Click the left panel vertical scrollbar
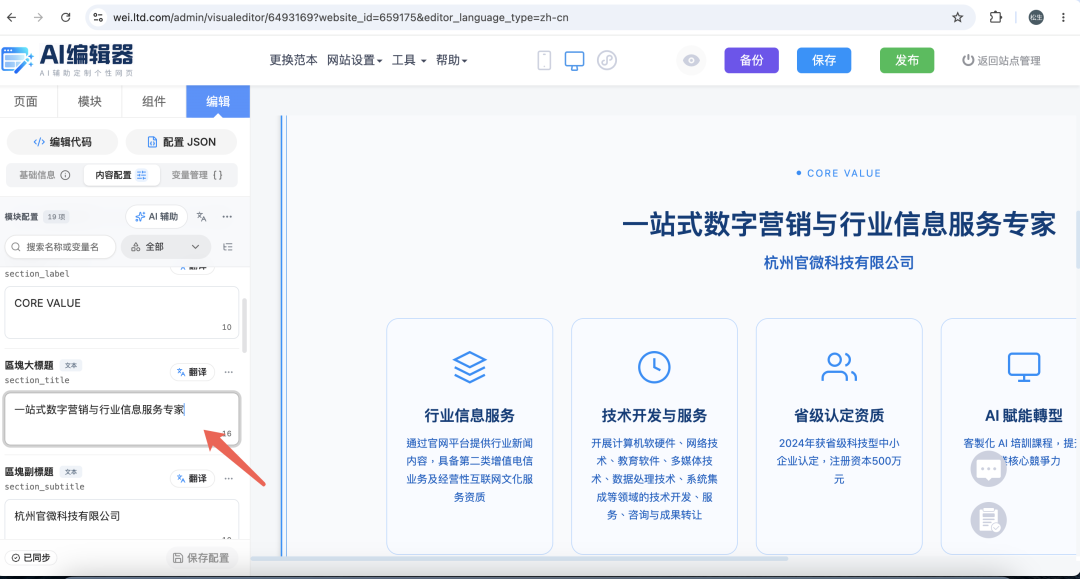This screenshot has width=1080, height=579. pos(244,325)
